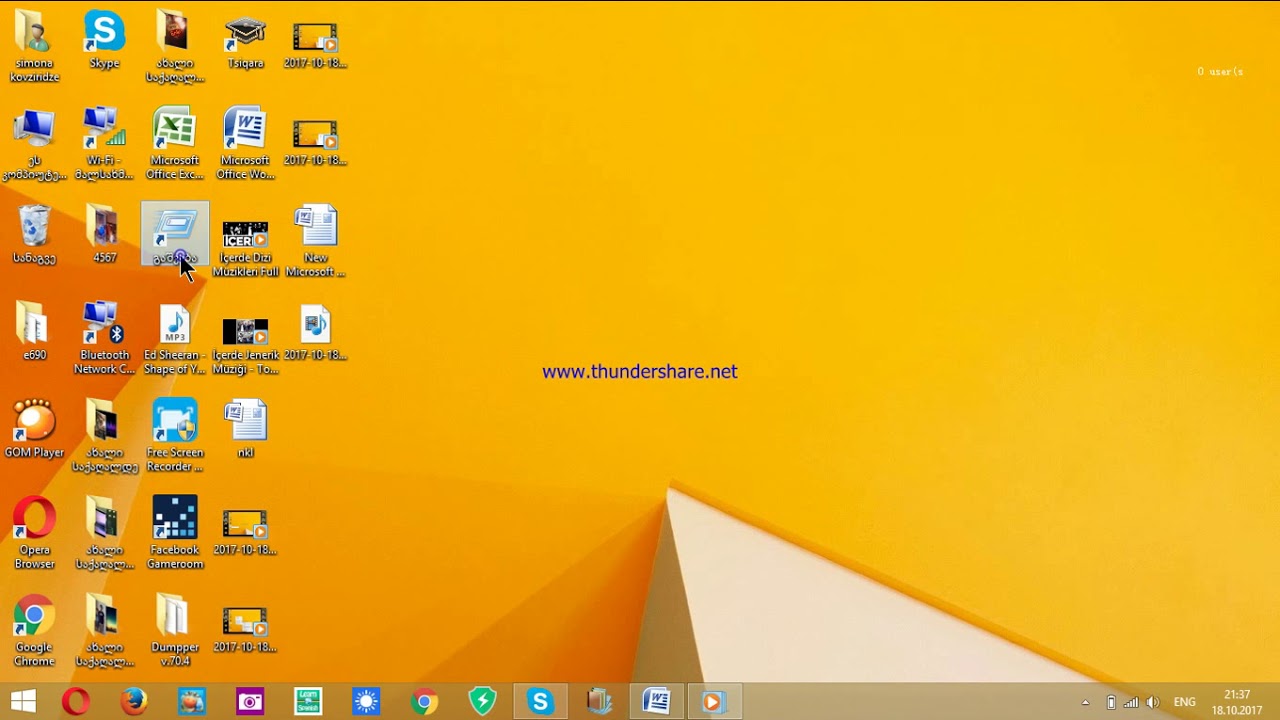Launch Opera Browser desktop shortcut
1280x720 pixels.
tap(34, 533)
